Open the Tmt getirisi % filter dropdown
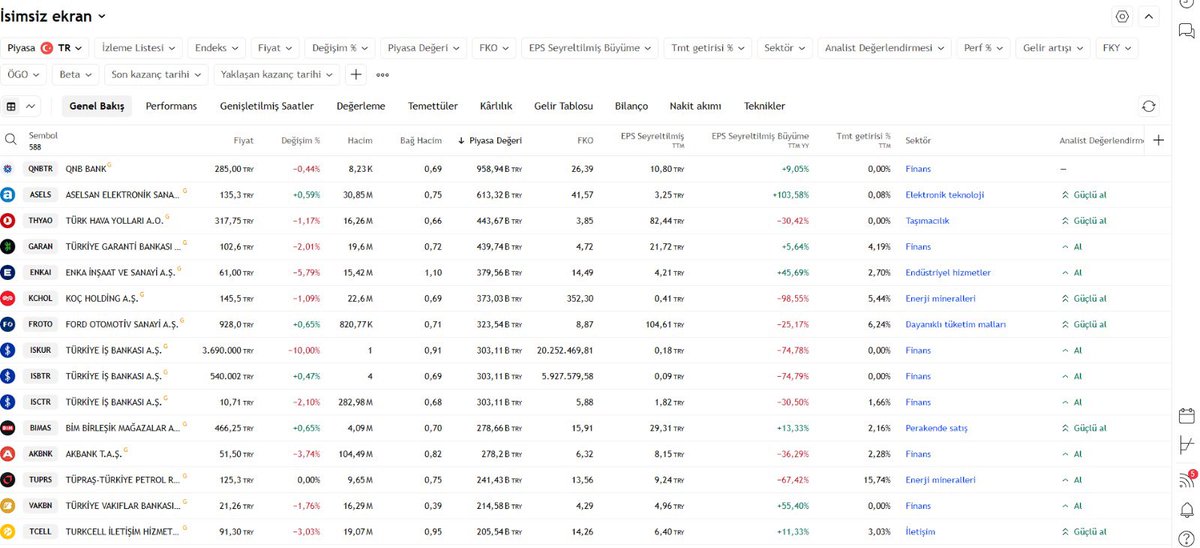1200x548 pixels. click(708, 48)
